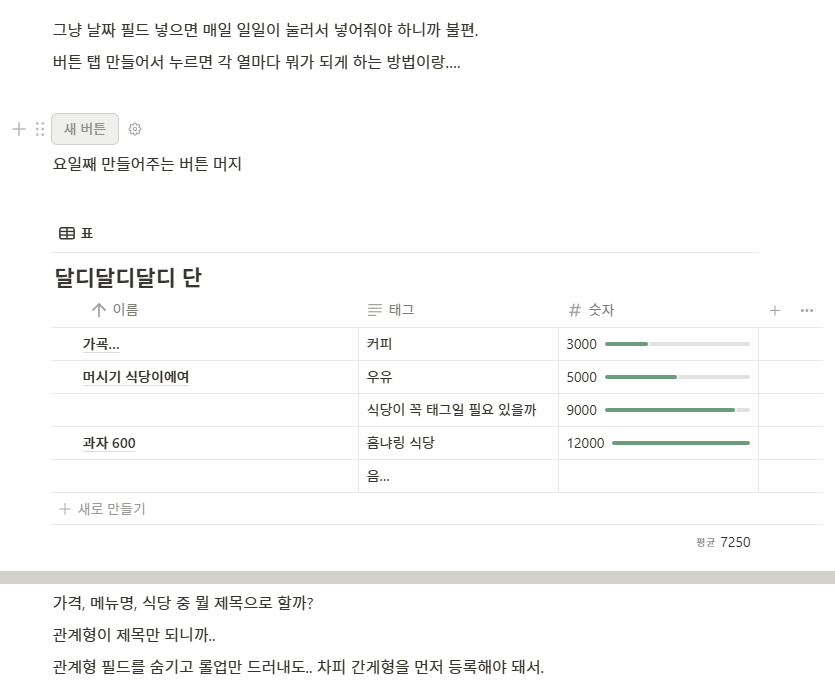Click the line starting 관계형 필드를 숨기고
Image resolution: width=835 pixels, height=686 pixels.
[x=298, y=667]
